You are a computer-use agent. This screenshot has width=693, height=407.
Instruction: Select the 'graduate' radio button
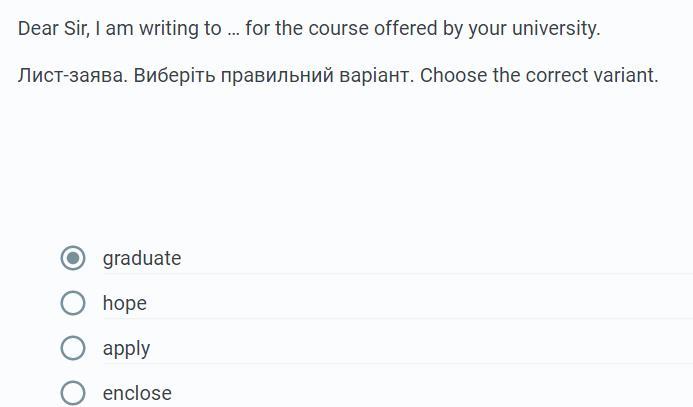click(73, 258)
